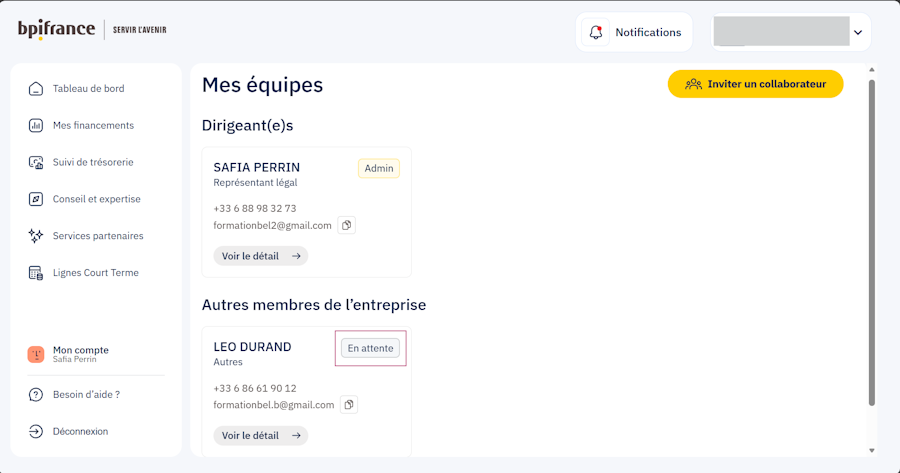Click the Mon compte avatar icon
Screen dimensions: 900x473
(36, 354)
